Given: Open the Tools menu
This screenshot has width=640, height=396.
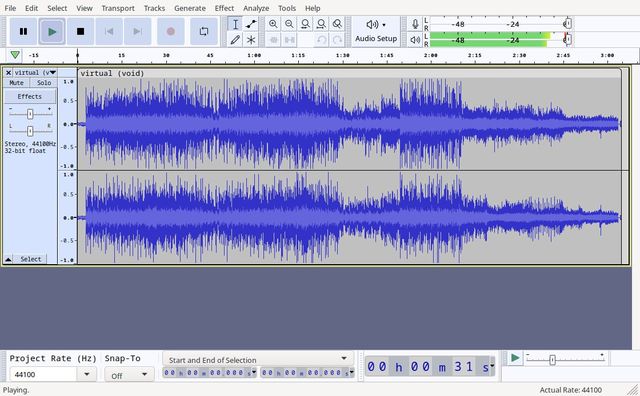Looking at the screenshot, I should point(287,8).
